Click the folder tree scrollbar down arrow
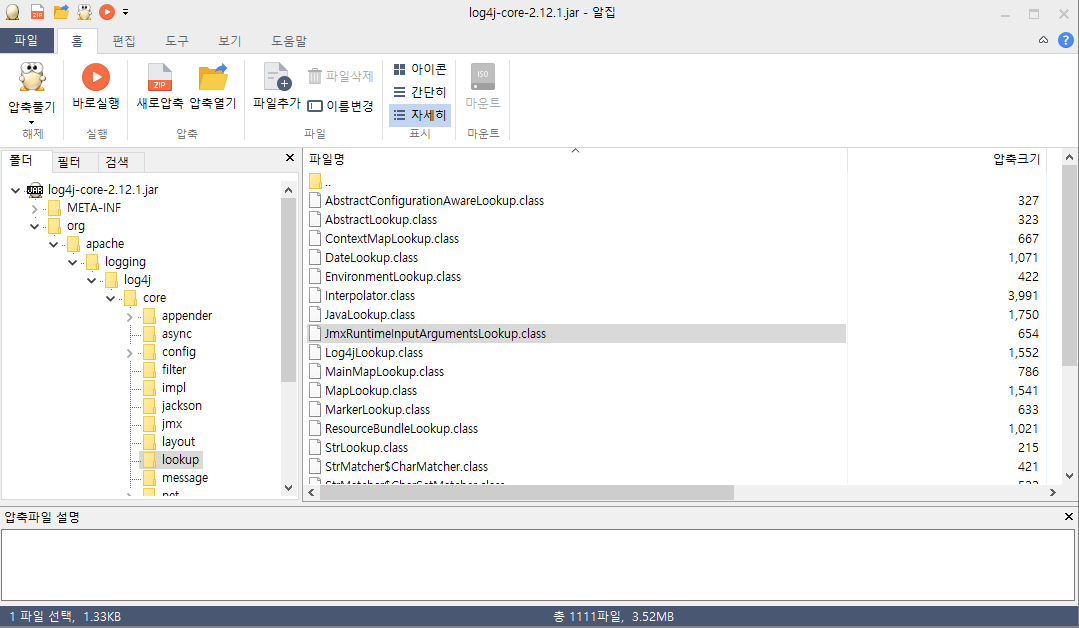 (288, 488)
